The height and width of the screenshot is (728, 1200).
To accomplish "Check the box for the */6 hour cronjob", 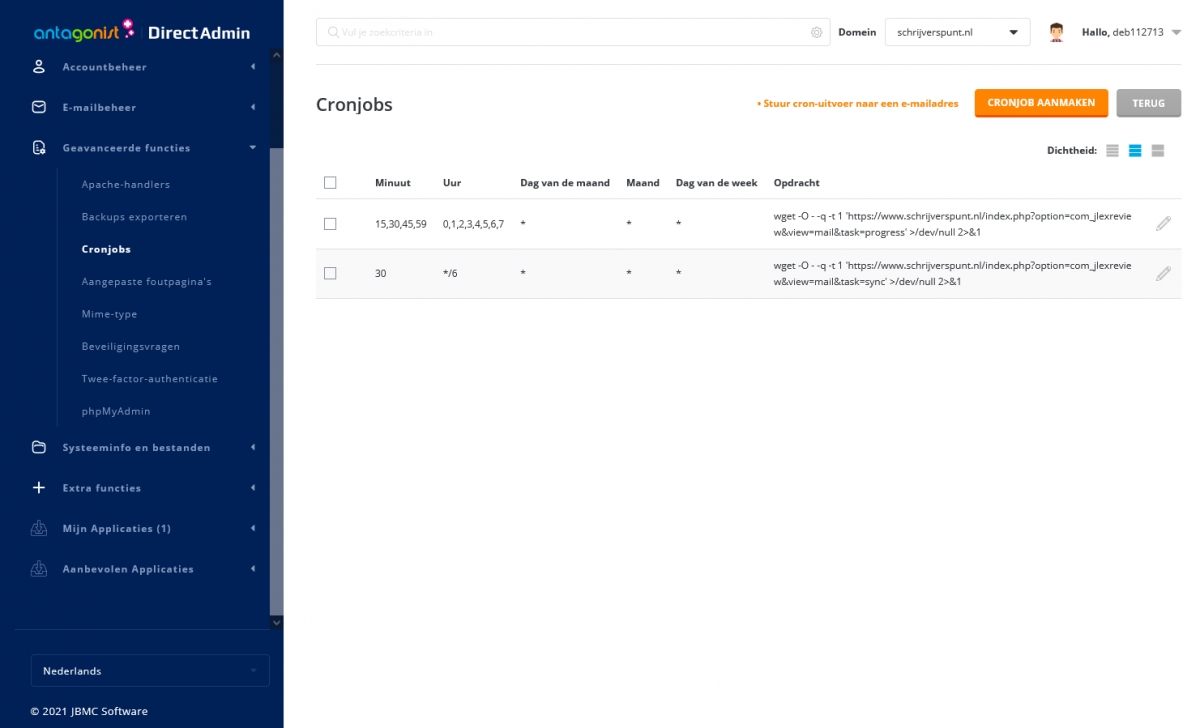I will [330, 273].
